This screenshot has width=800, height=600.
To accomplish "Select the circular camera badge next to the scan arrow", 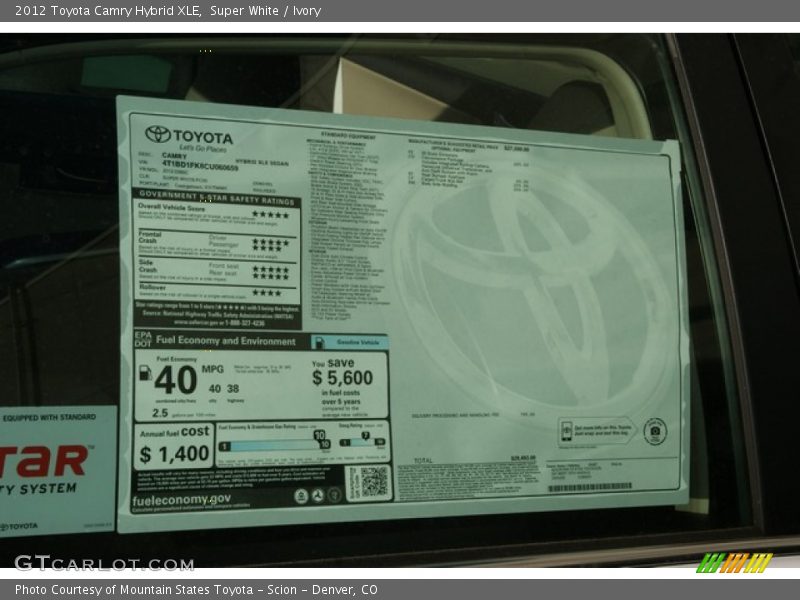I will tap(654, 431).
